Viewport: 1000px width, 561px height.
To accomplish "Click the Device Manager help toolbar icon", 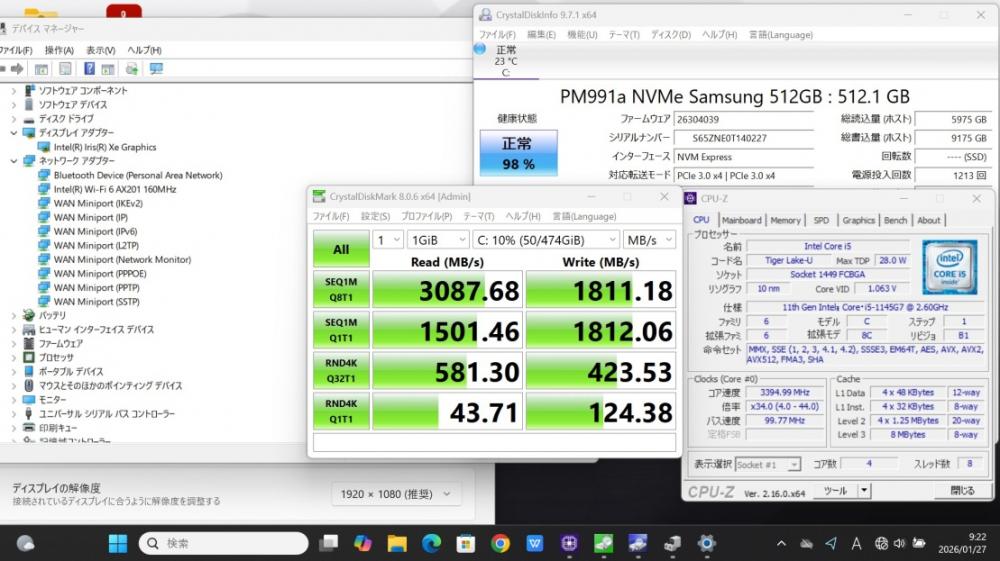I will [89, 69].
